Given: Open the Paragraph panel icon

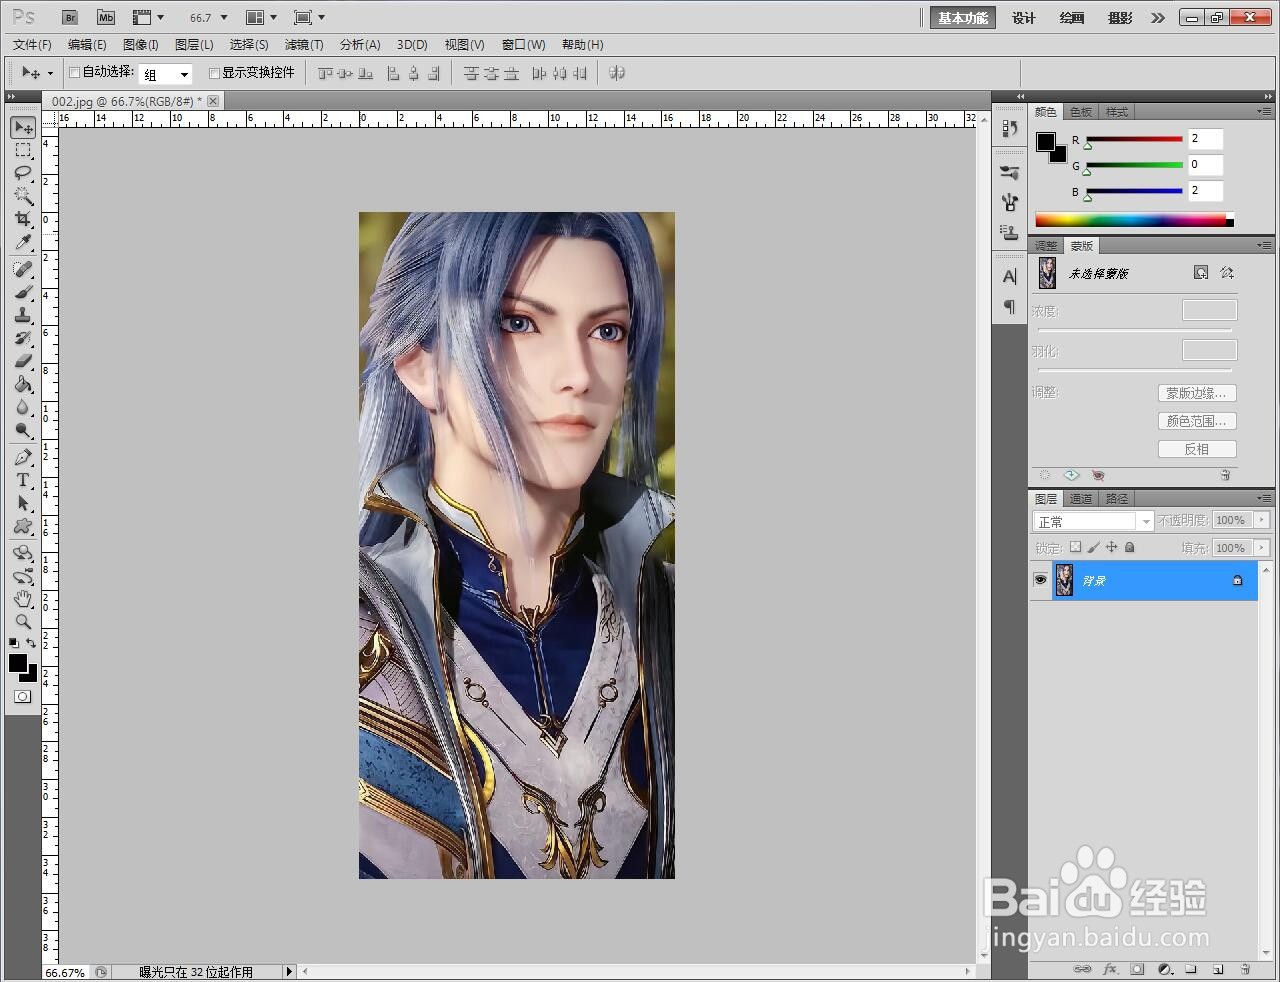Looking at the screenshot, I should [1009, 306].
